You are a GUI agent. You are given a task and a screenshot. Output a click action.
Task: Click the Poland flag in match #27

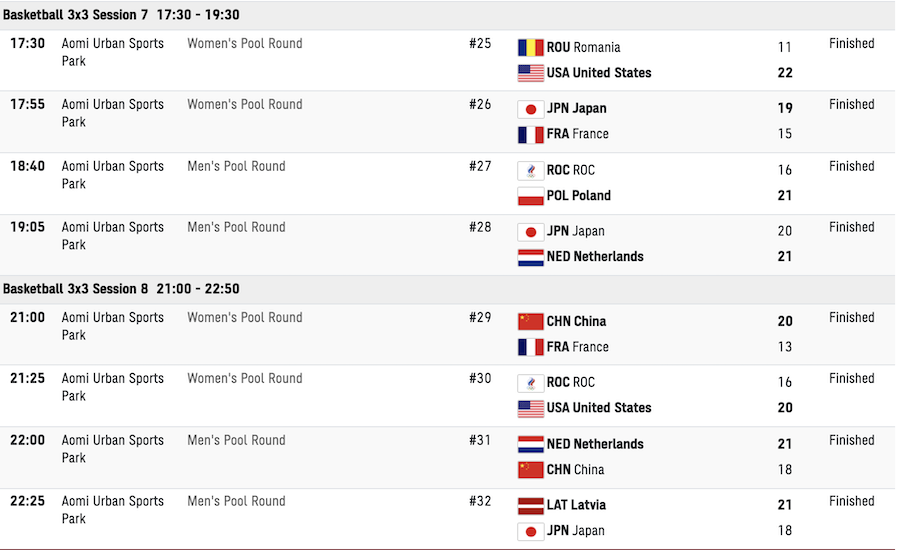click(x=530, y=196)
